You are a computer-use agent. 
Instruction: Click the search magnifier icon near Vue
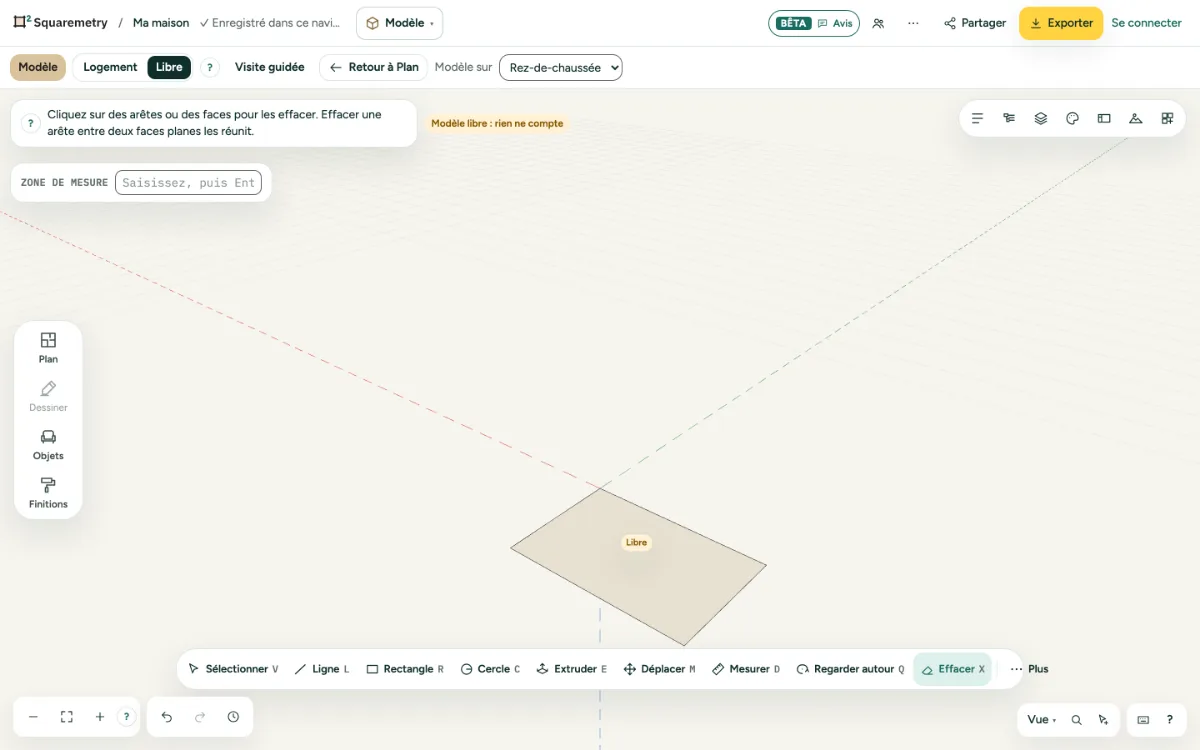(1077, 720)
